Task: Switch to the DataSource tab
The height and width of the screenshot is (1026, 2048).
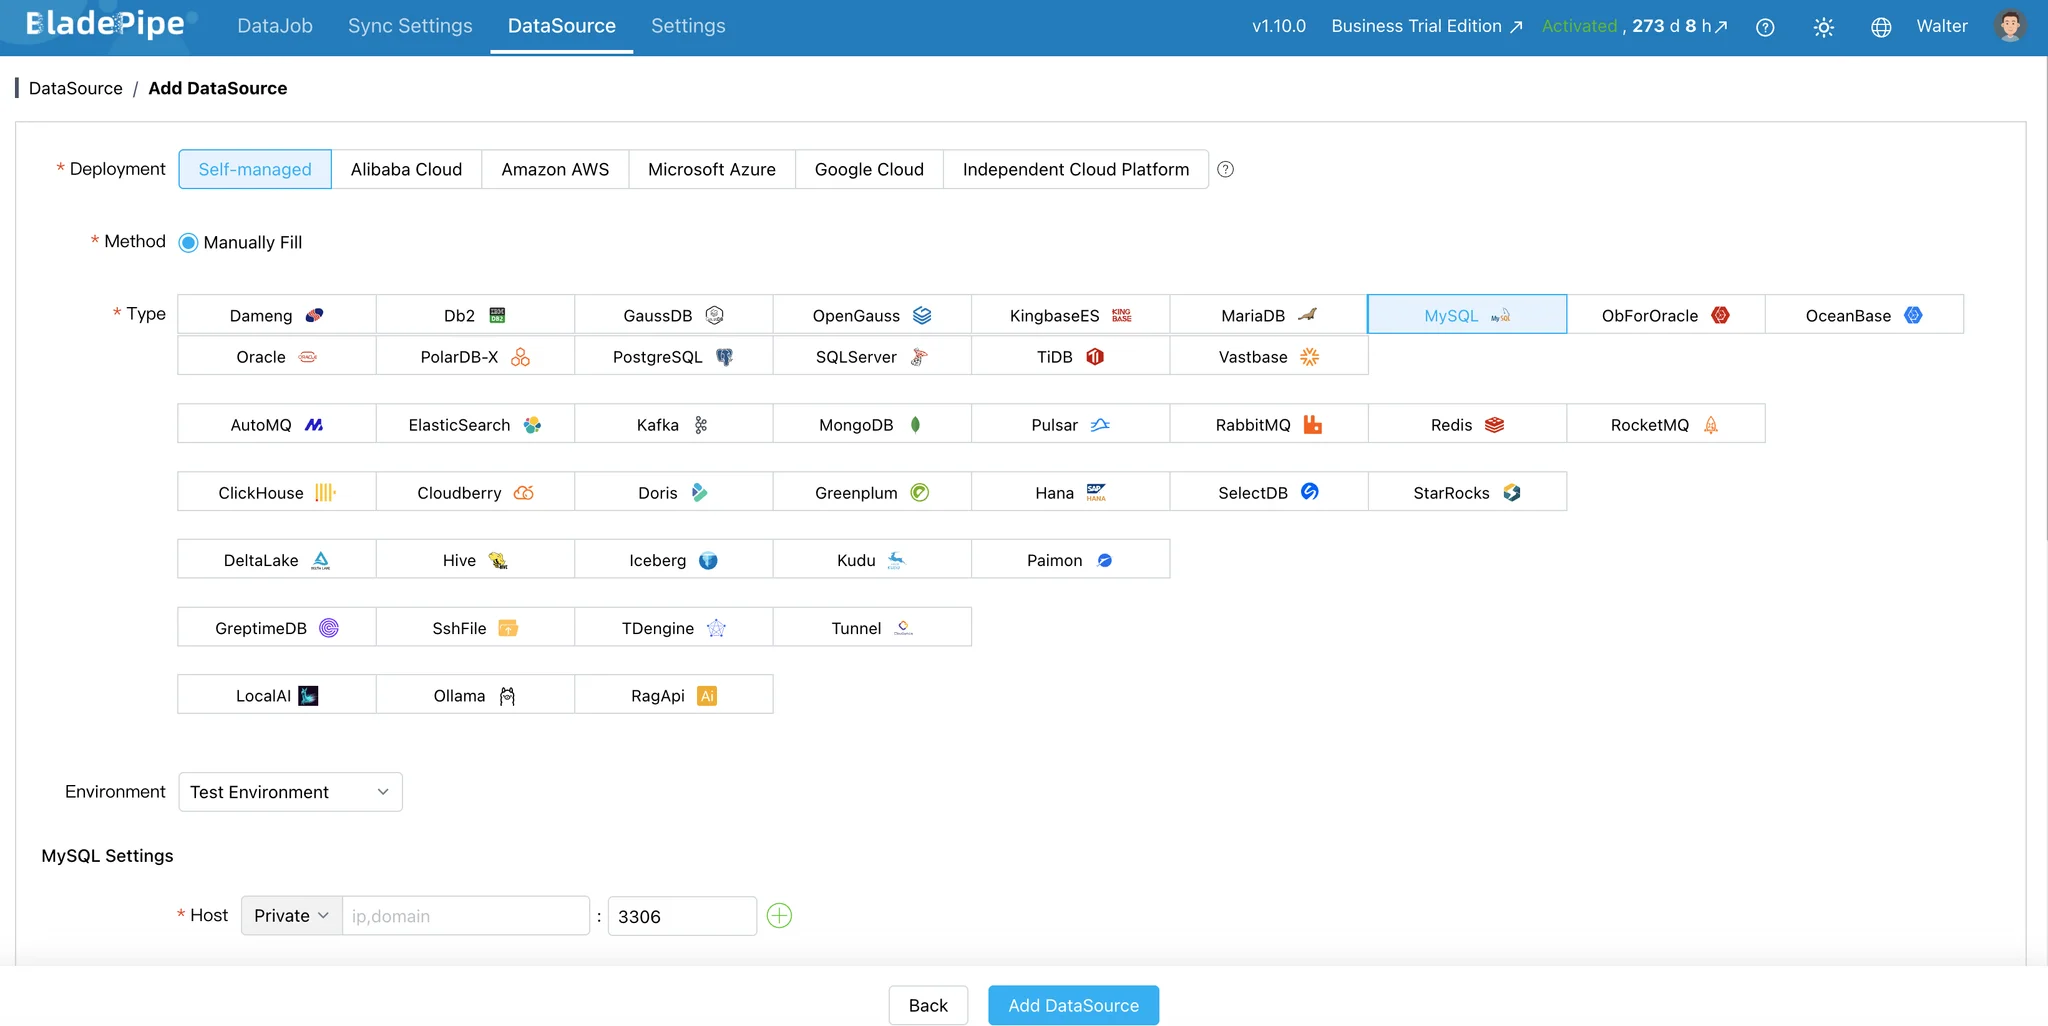Action: click(x=561, y=26)
